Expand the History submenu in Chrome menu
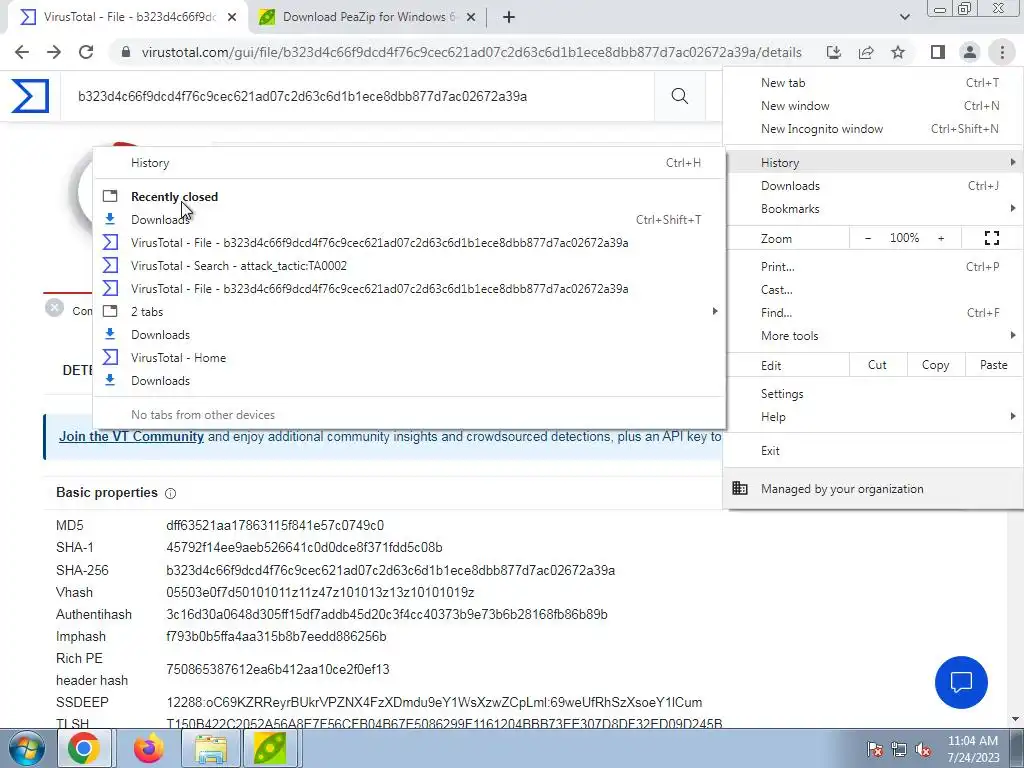The width and height of the screenshot is (1024, 768). coord(873,163)
